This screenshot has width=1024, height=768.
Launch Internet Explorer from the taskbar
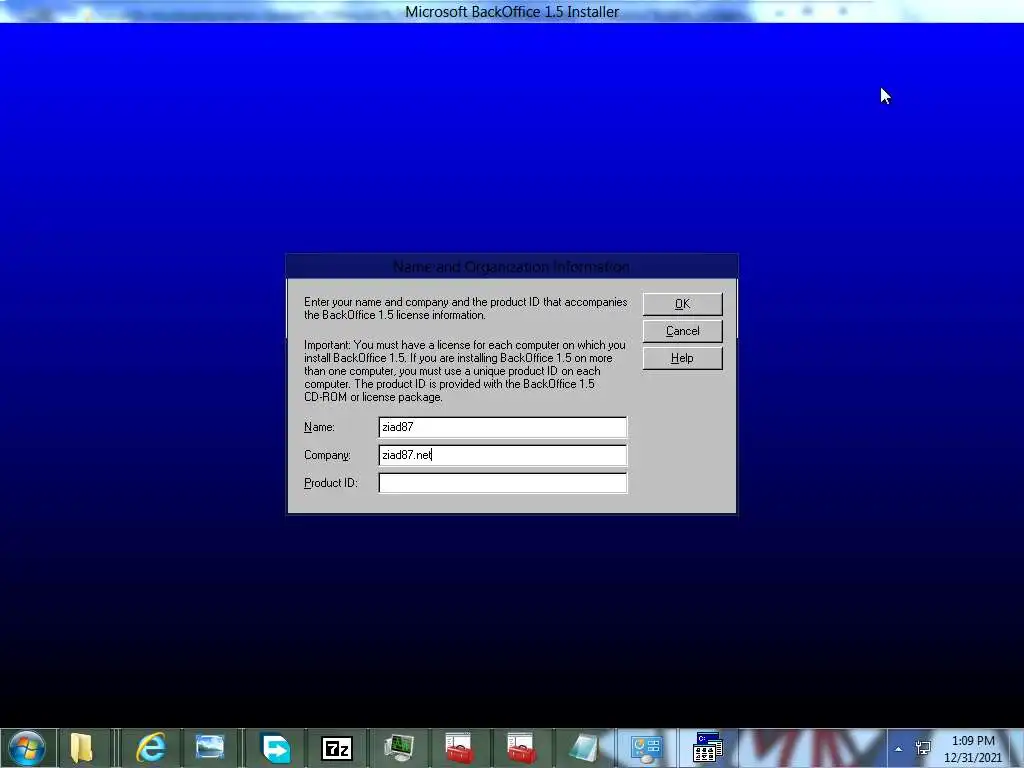pyautogui.click(x=151, y=748)
